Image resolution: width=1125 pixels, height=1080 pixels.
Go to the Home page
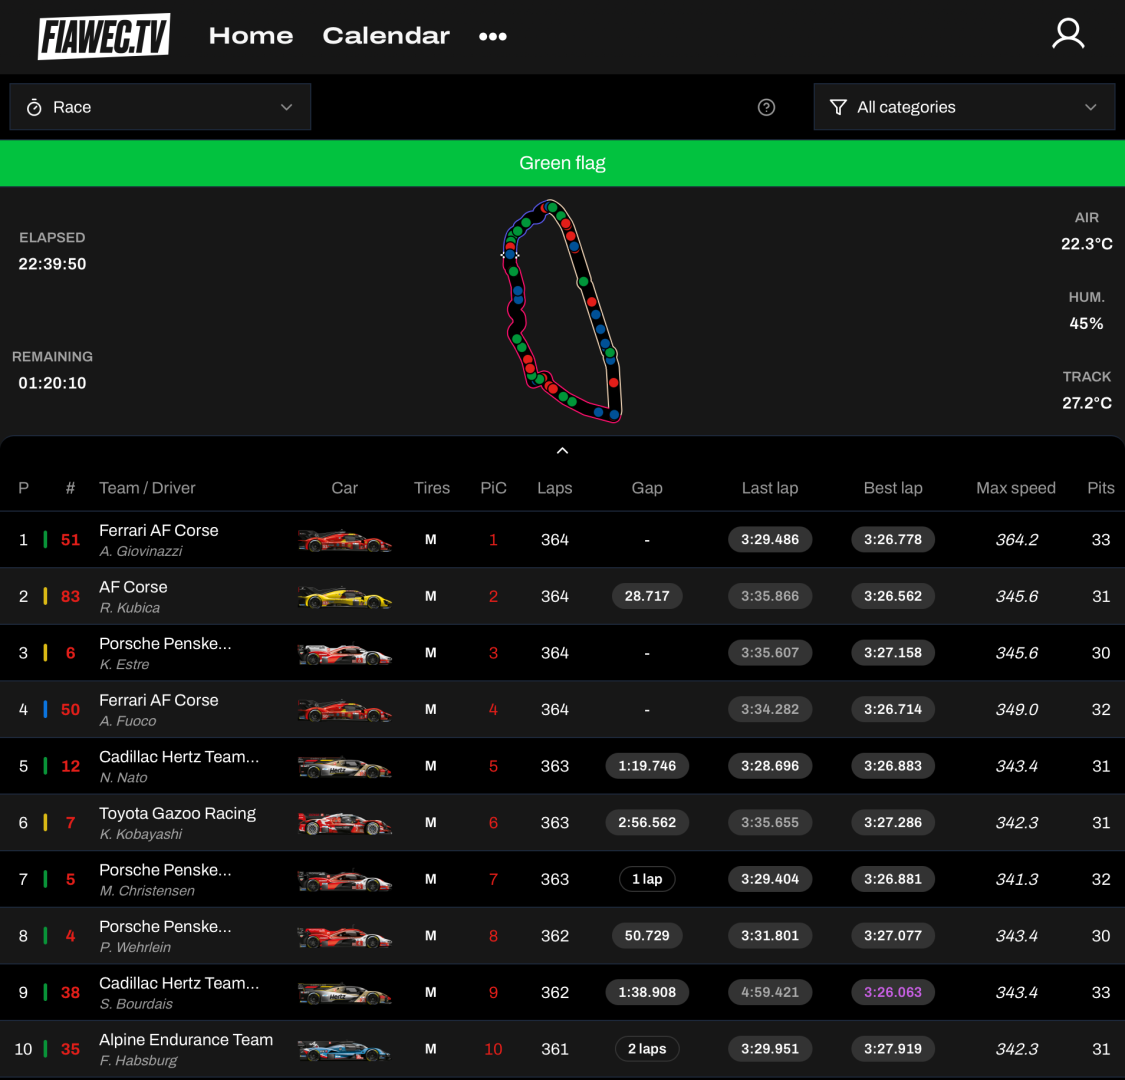coord(251,36)
